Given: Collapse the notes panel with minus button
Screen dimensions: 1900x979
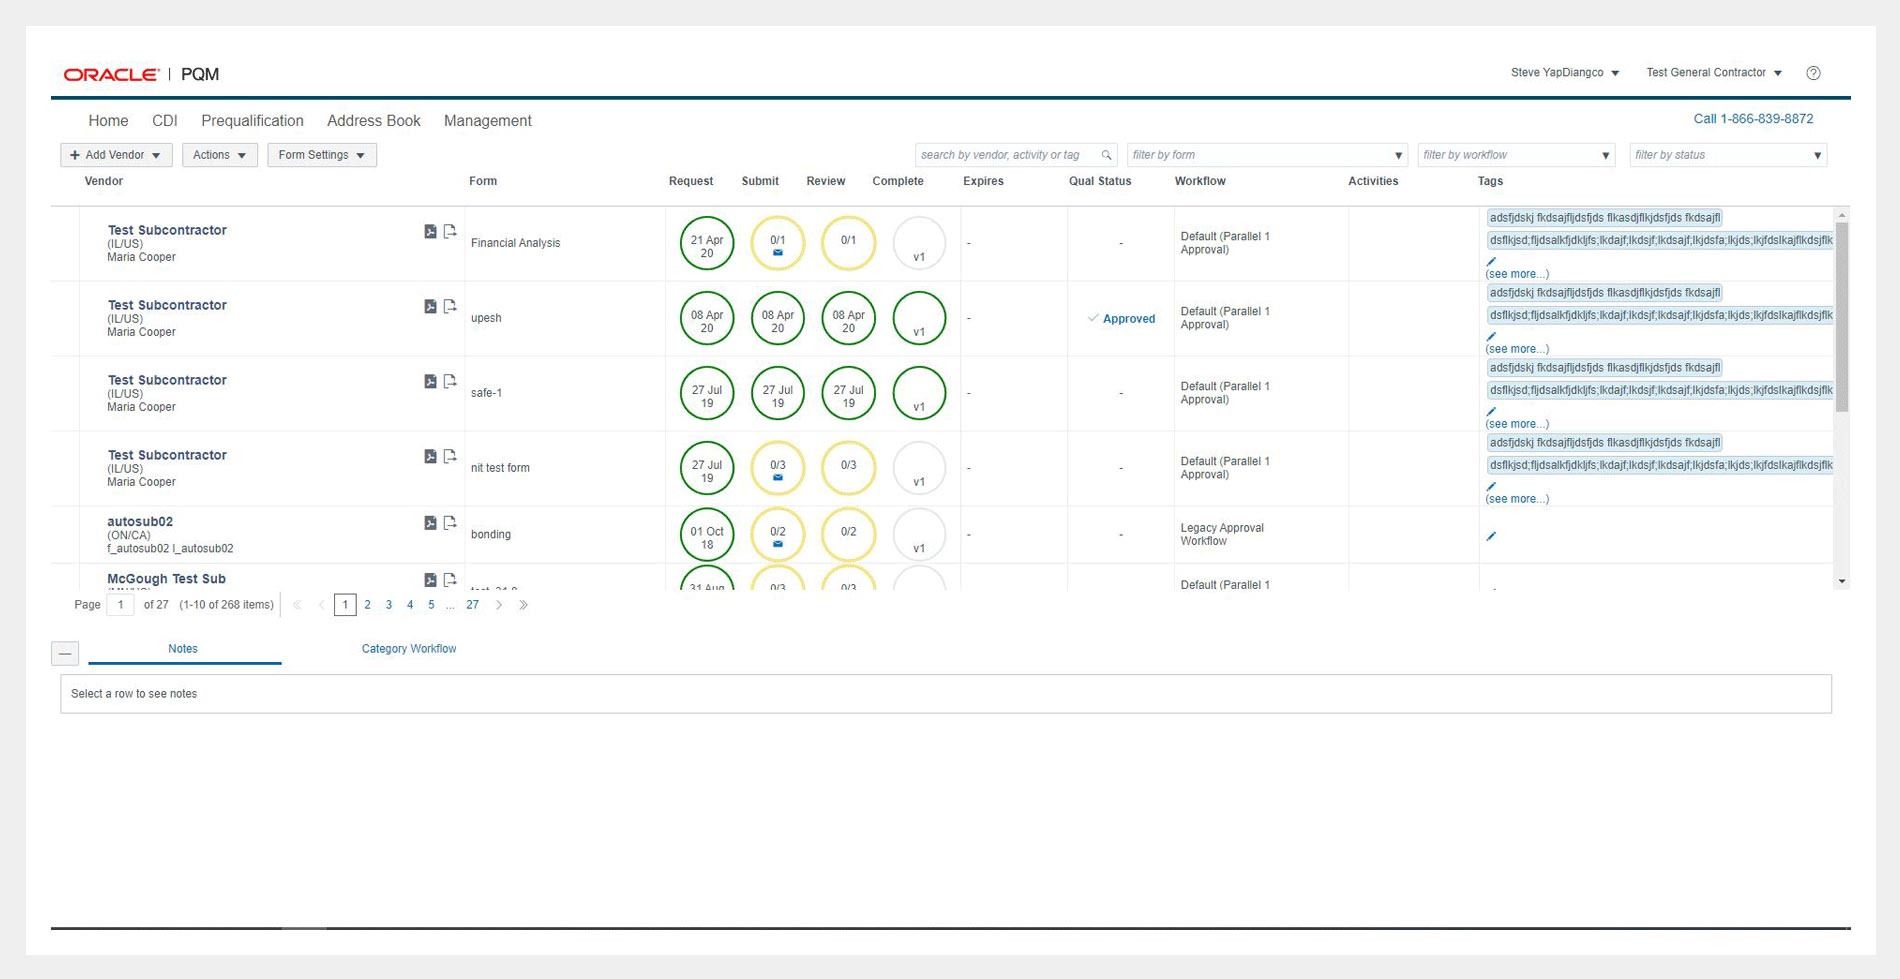Looking at the screenshot, I should click(65, 653).
